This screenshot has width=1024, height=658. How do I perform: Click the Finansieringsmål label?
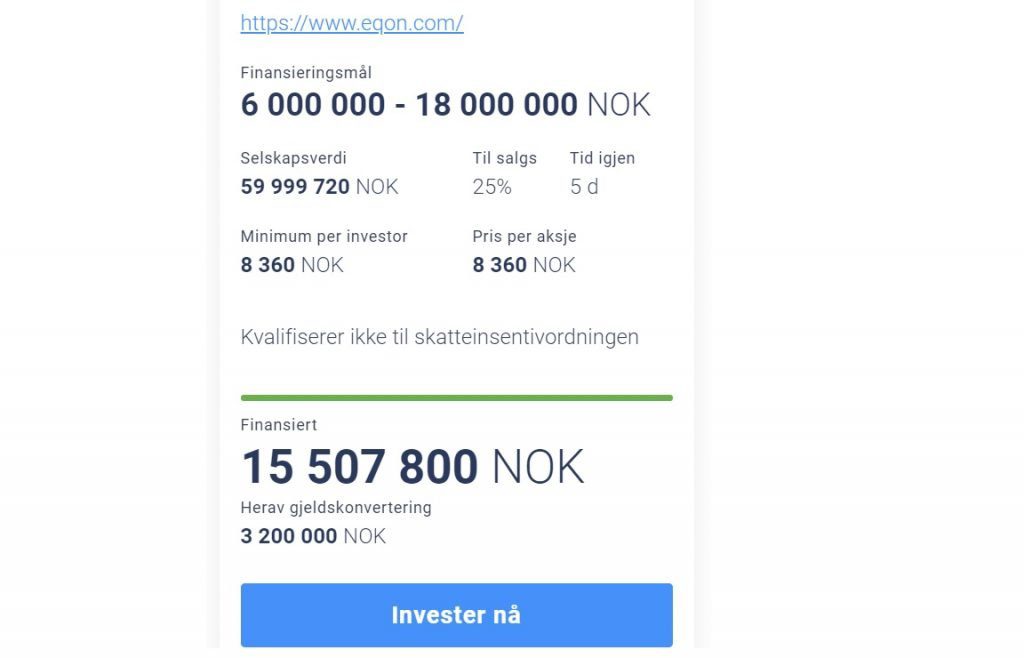(x=306, y=72)
